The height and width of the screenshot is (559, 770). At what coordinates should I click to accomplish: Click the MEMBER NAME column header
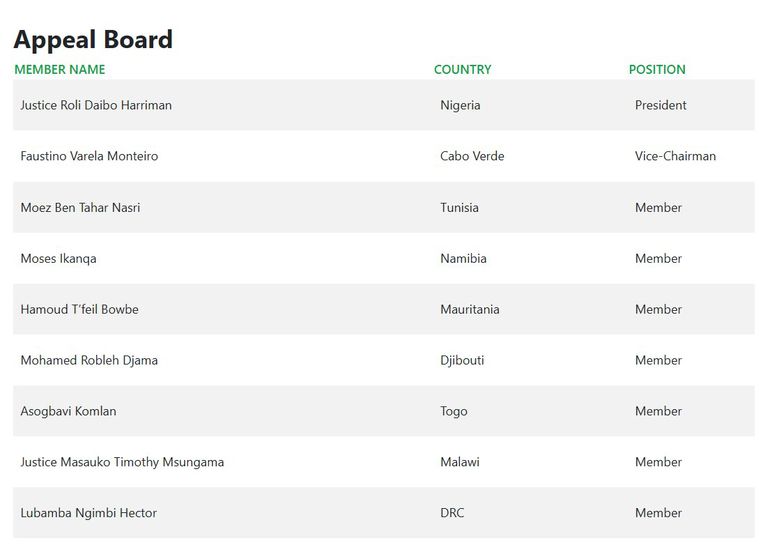coord(60,70)
